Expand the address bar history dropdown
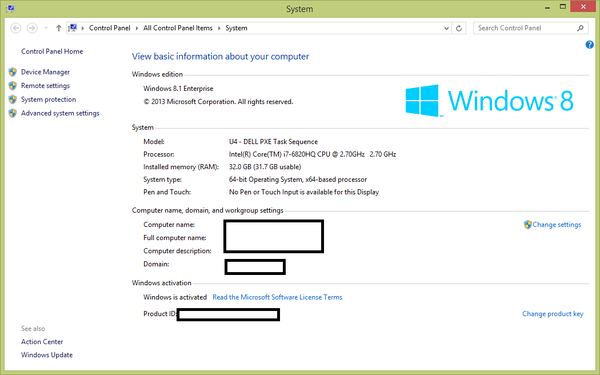The height and width of the screenshot is (375, 600). click(446, 28)
